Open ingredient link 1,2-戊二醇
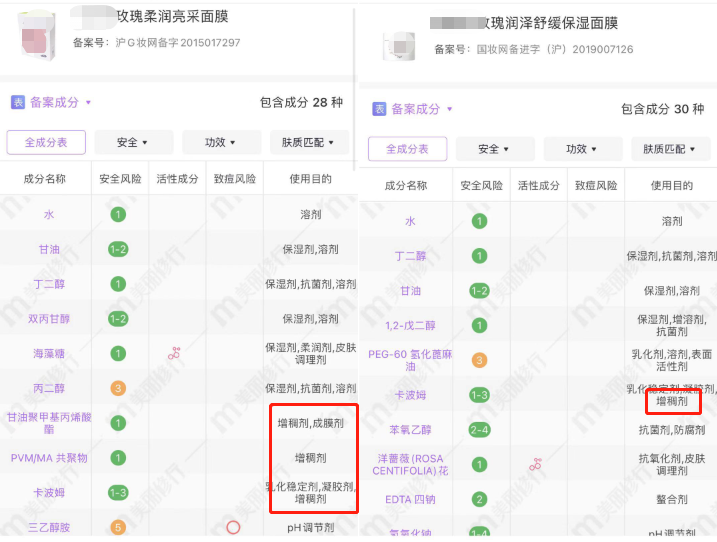The image size is (717, 542). [410, 325]
